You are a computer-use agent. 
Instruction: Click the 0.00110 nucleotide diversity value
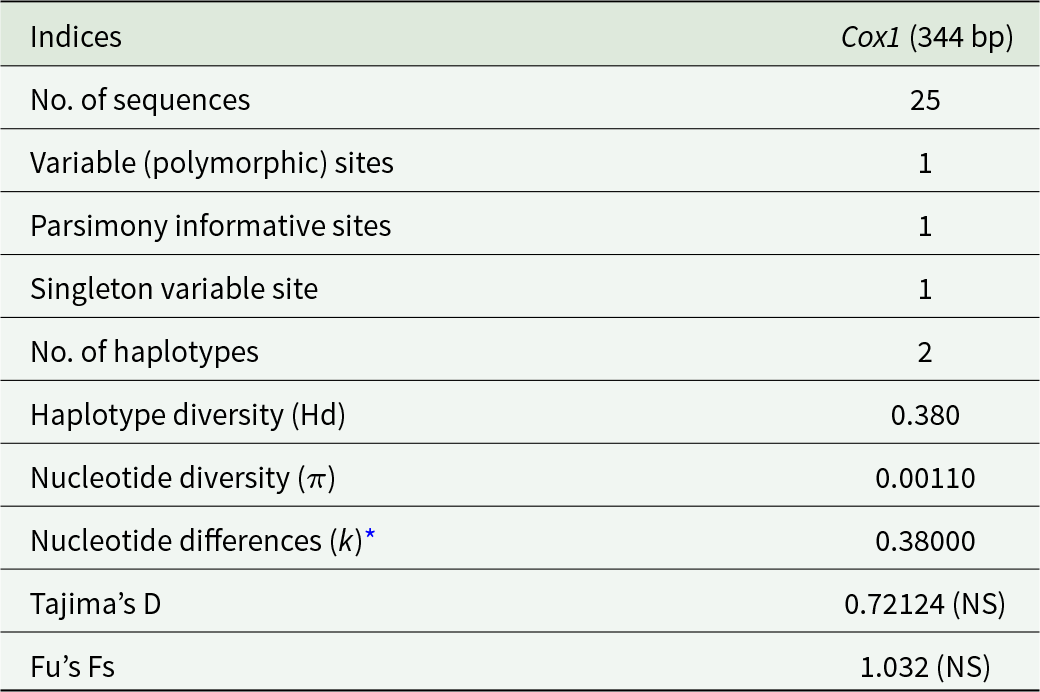pyautogui.click(x=925, y=478)
